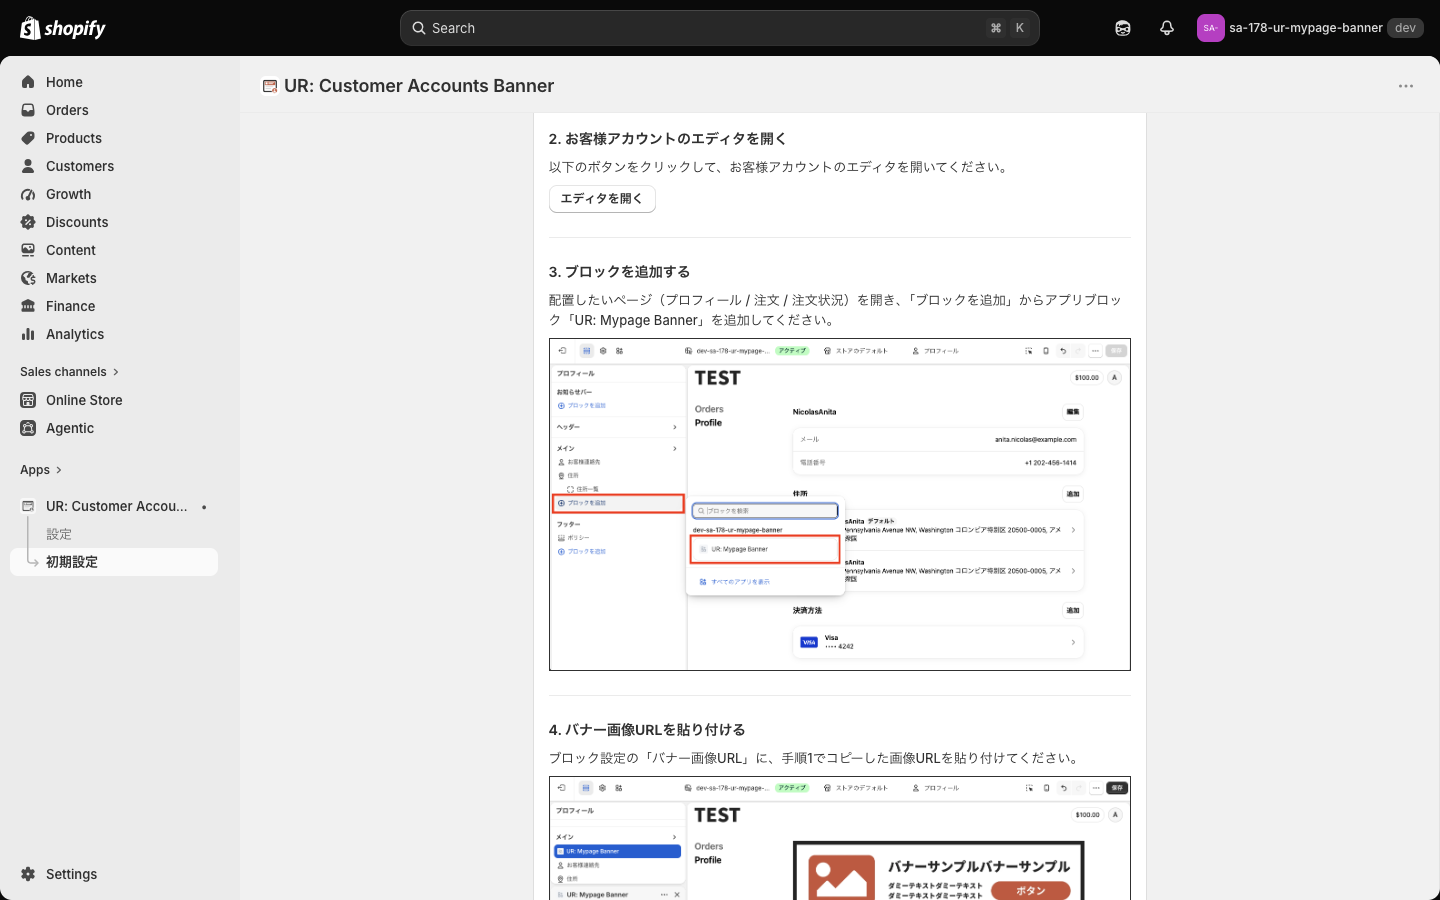Click the Customers person icon
Screen dimensions: 1440x900
pos(28,166)
